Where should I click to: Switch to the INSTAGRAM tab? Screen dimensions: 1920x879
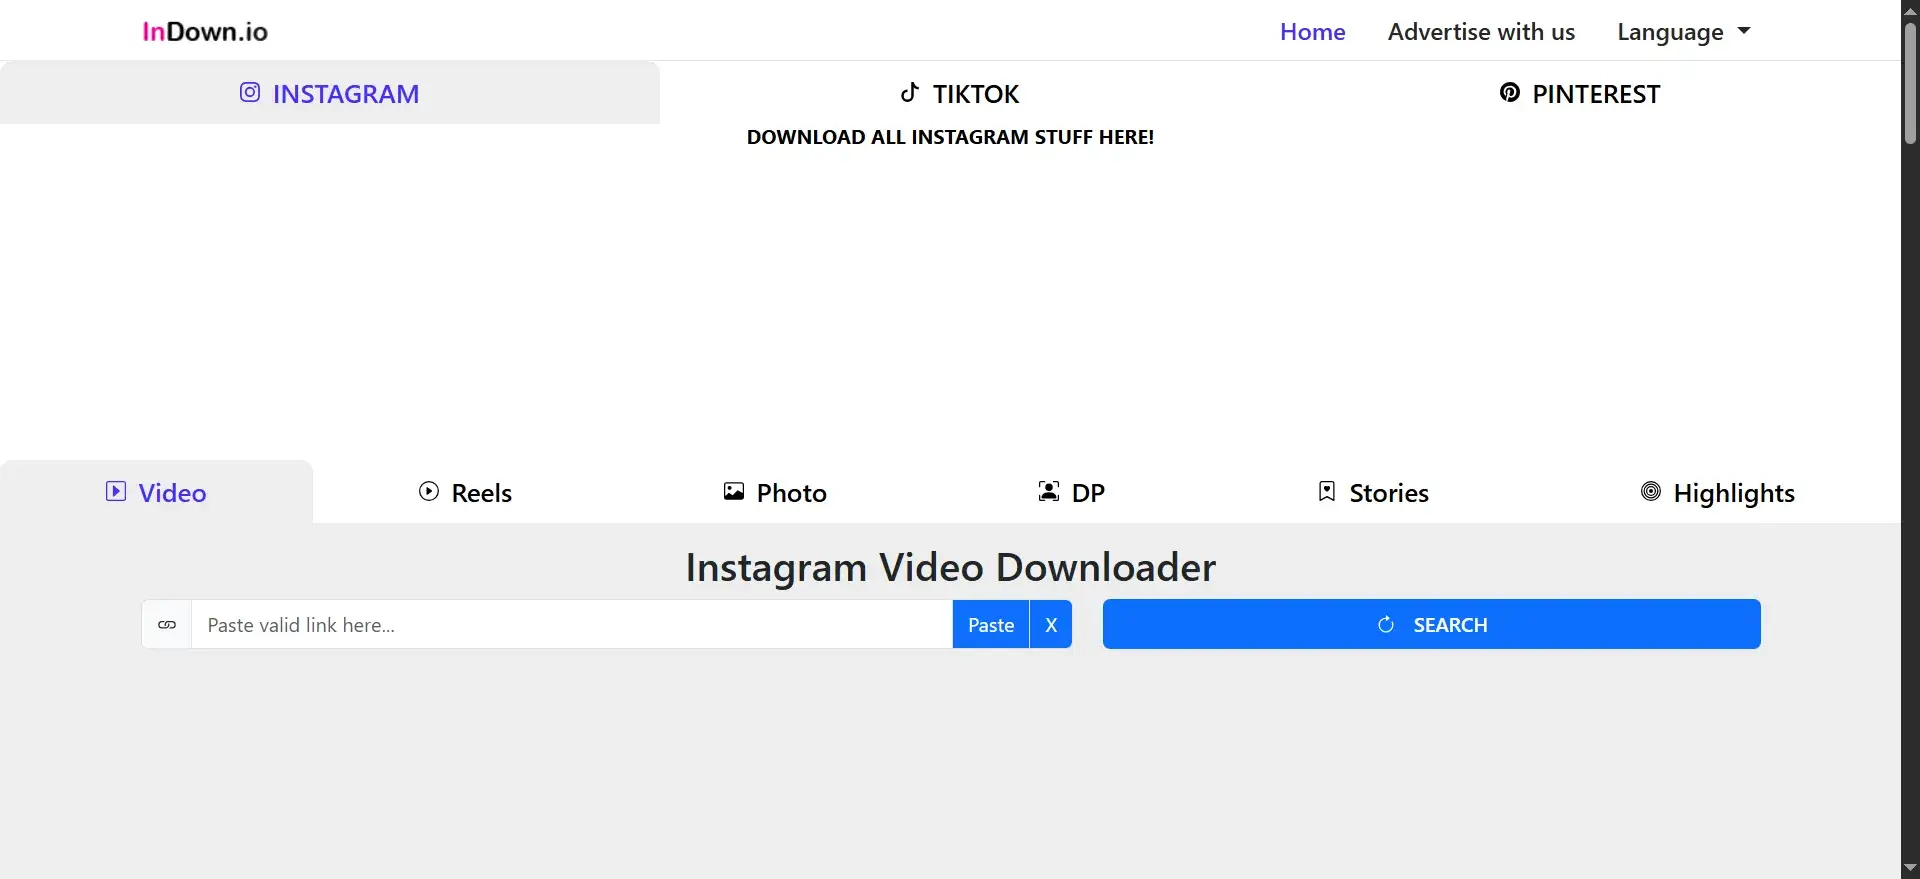330,93
